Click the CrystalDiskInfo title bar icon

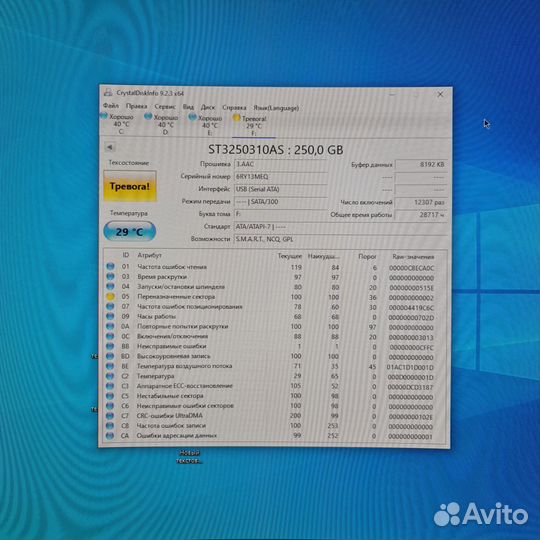point(108,92)
